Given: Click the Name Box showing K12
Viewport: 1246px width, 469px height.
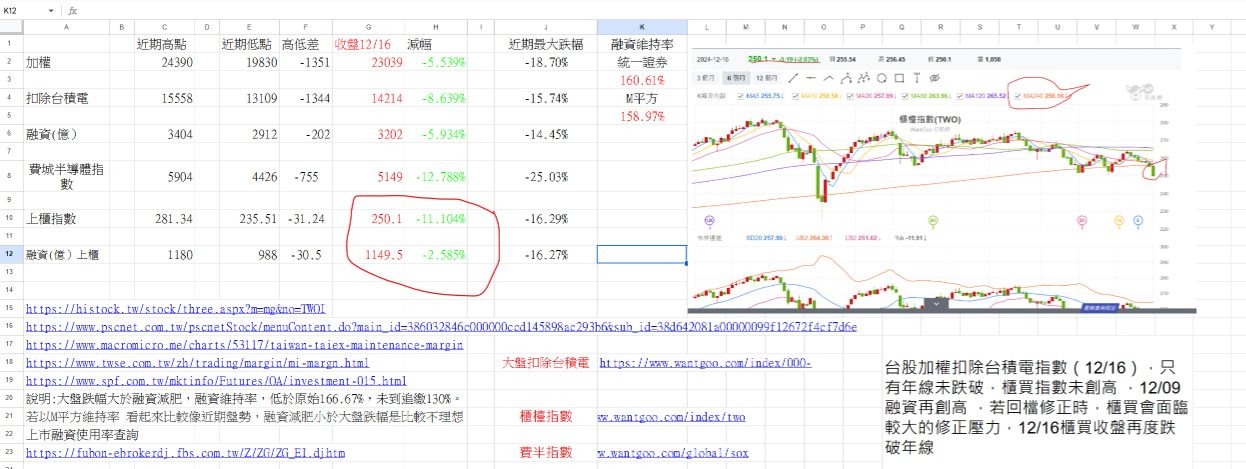Looking at the screenshot, I should click(22, 10).
